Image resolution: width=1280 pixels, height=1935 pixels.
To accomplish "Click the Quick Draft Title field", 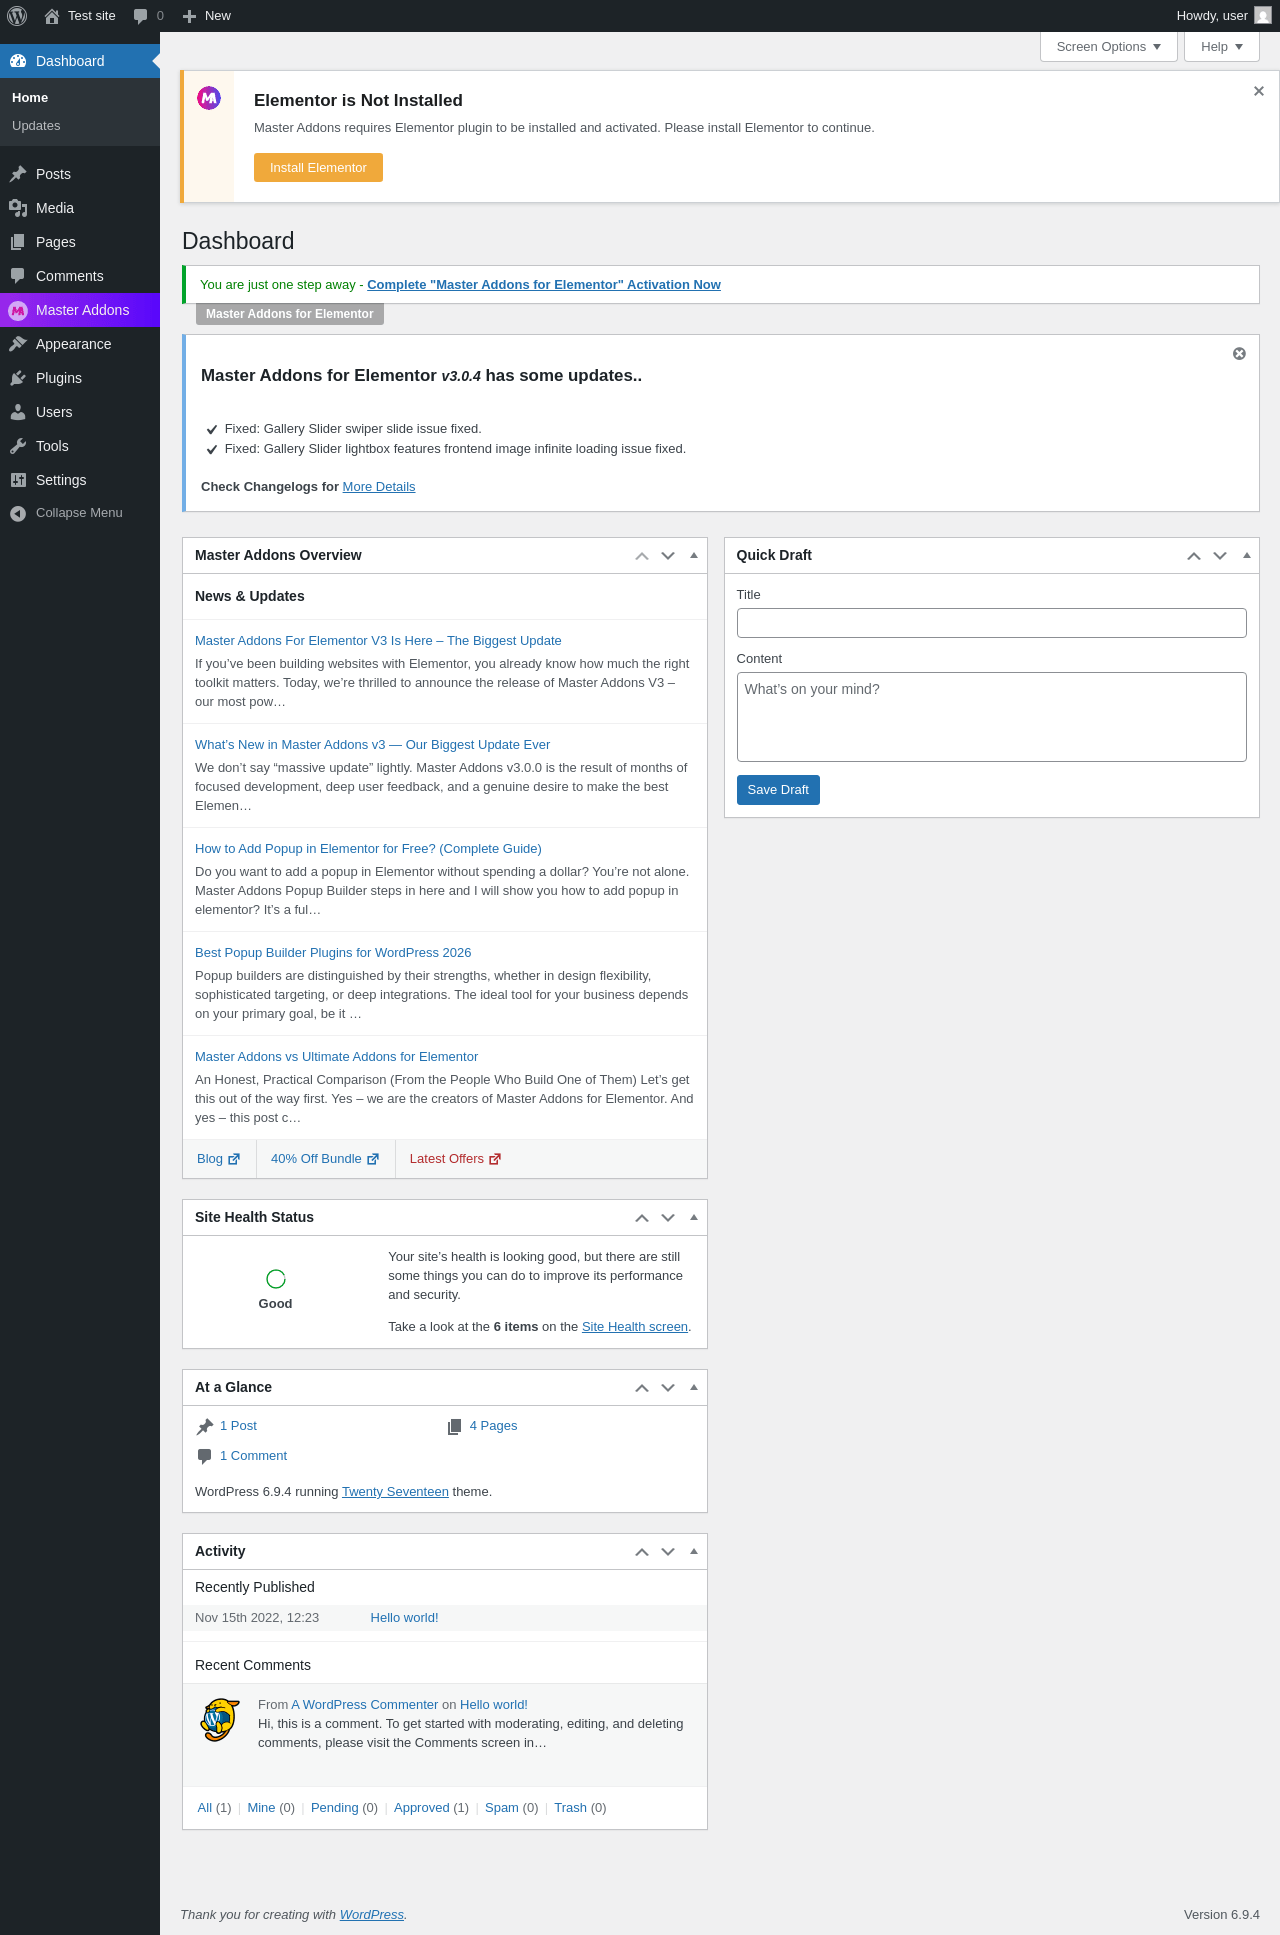I will pyautogui.click(x=991, y=623).
